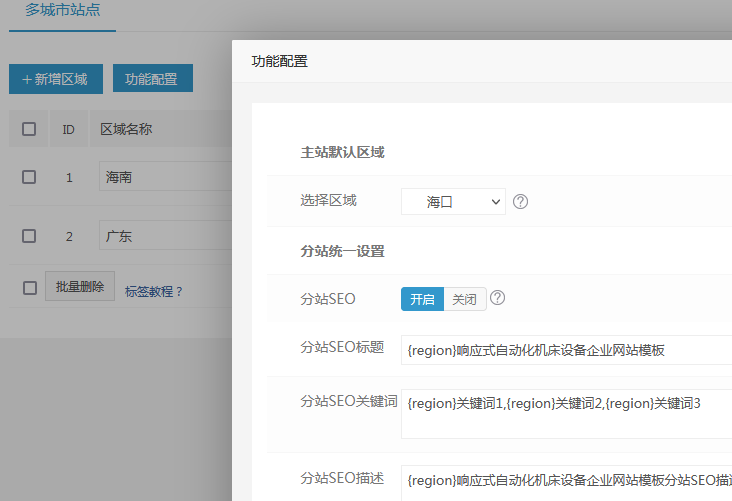The width and height of the screenshot is (732, 501).
Task: Click the 区域名称 column header
Action: point(126,129)
